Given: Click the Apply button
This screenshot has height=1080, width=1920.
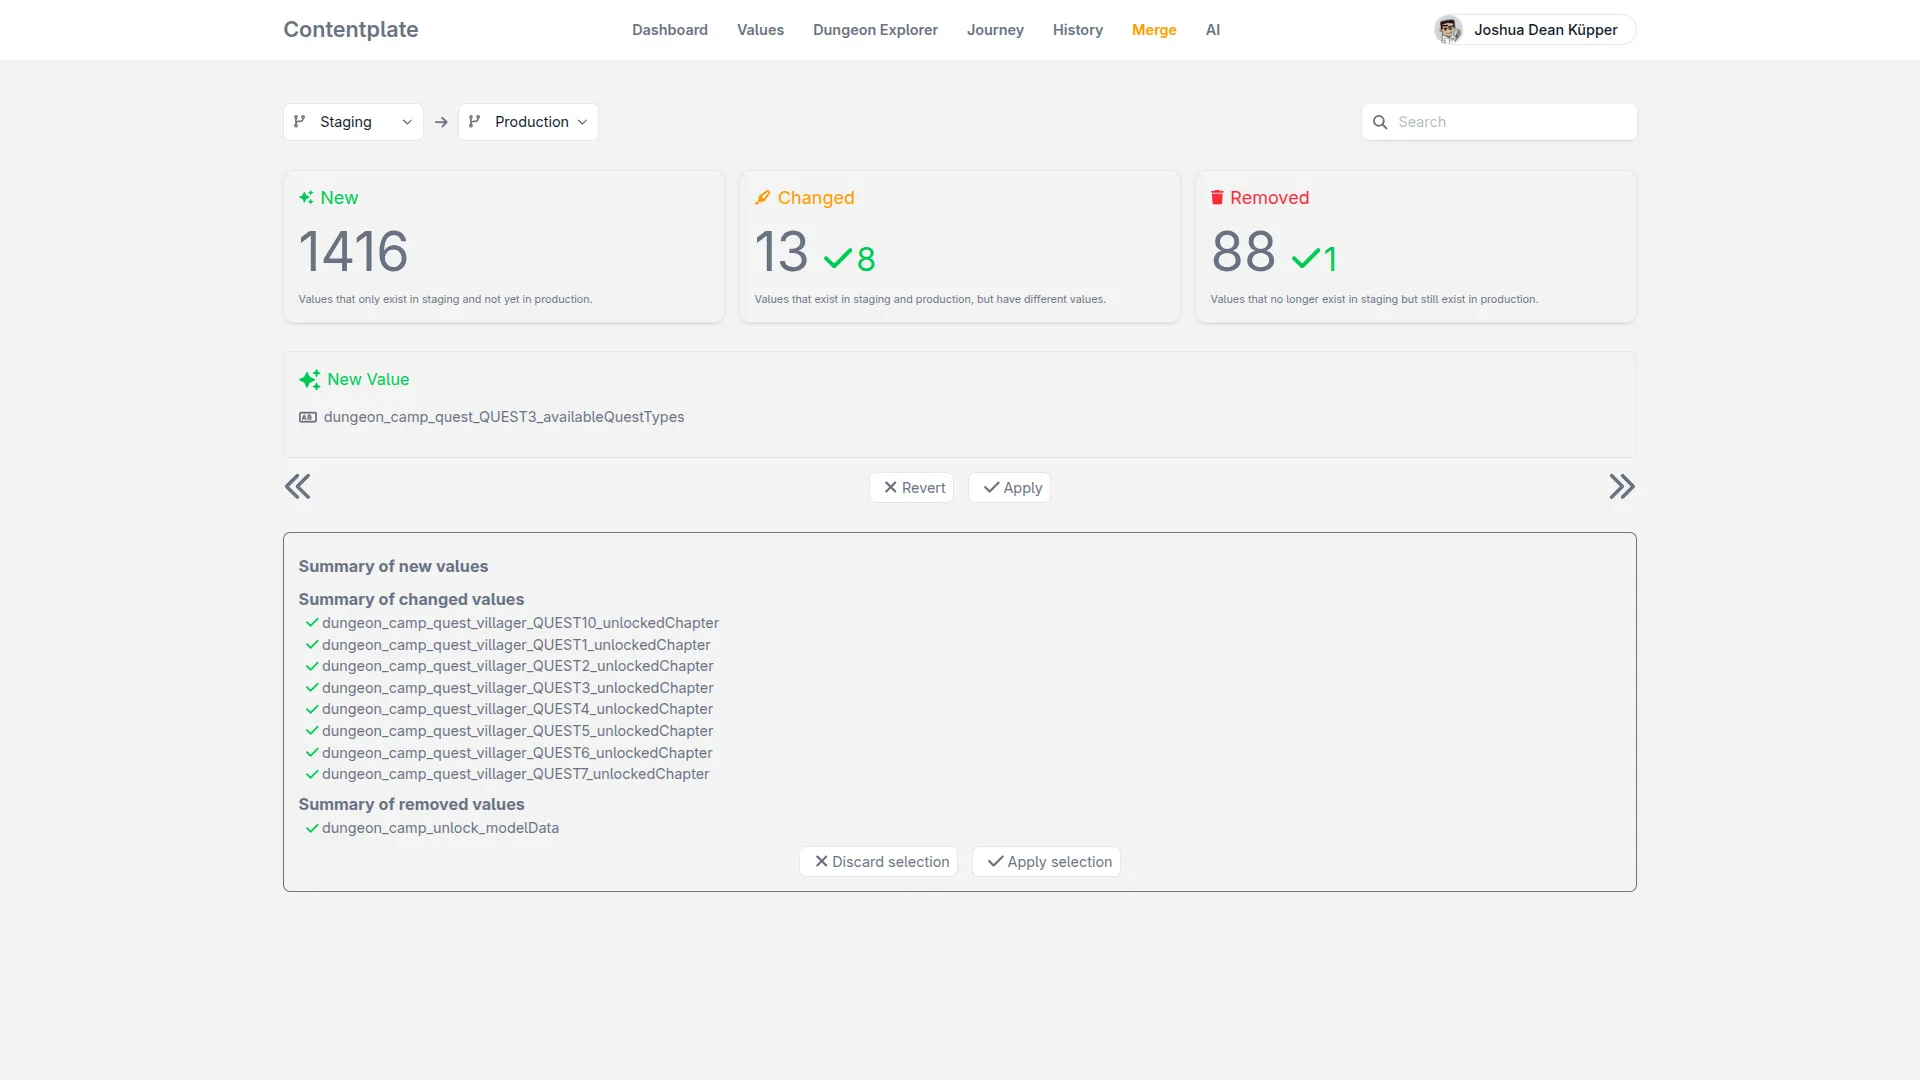Looking at the screenshot, I should tap(1010, 488).
